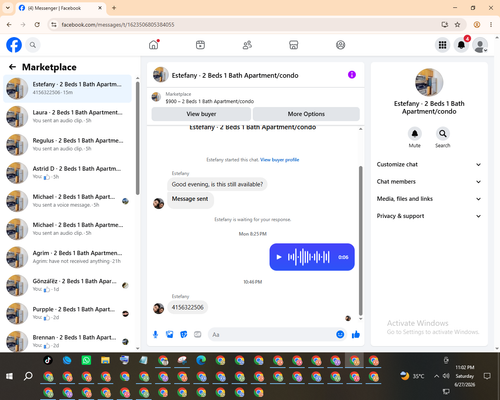Go to the Home feed icon
500x400 pixels.
pos(154,45)
